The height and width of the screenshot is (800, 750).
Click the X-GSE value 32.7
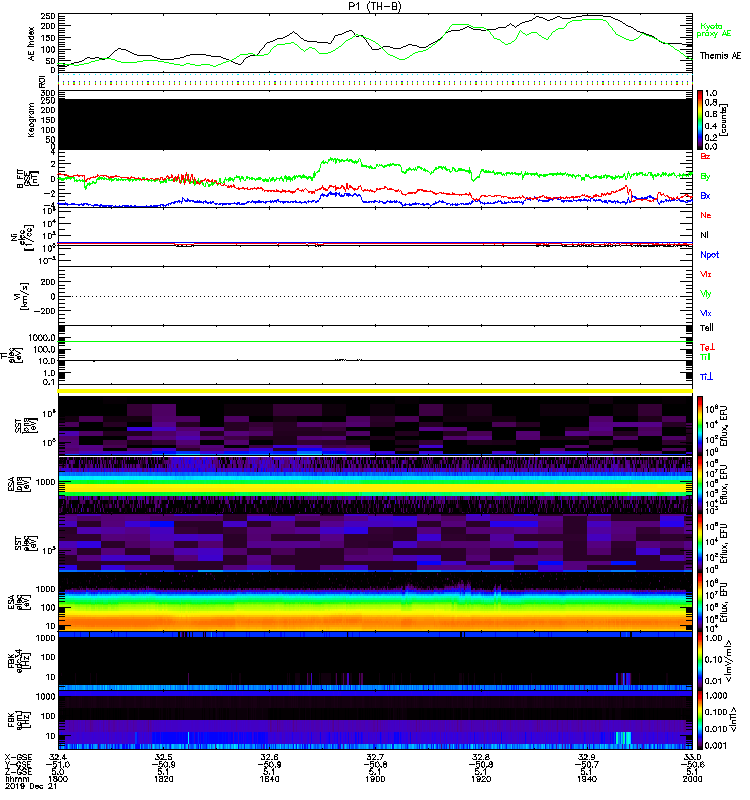(375, 757)
